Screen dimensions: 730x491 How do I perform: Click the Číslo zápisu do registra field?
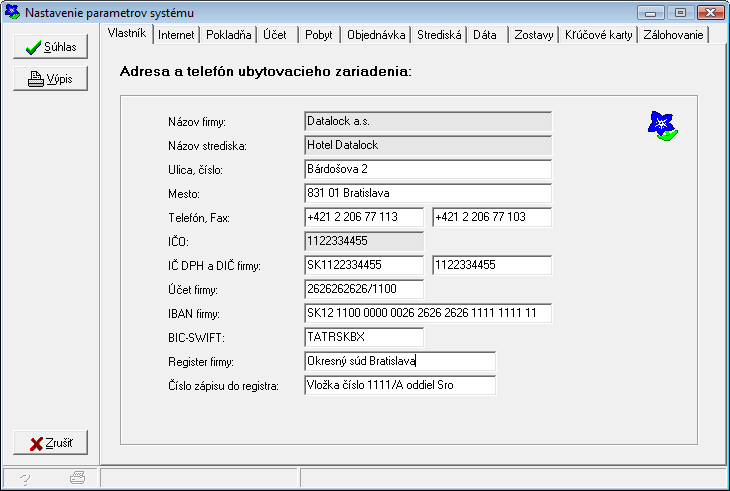tap(399, 385)
